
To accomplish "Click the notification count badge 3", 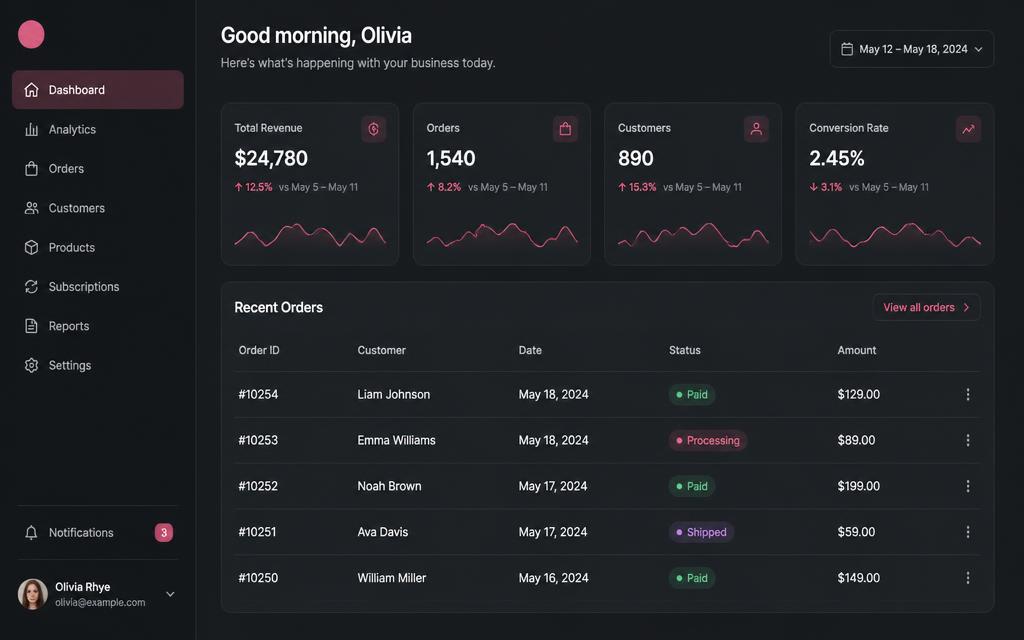I will pos(164,532).
